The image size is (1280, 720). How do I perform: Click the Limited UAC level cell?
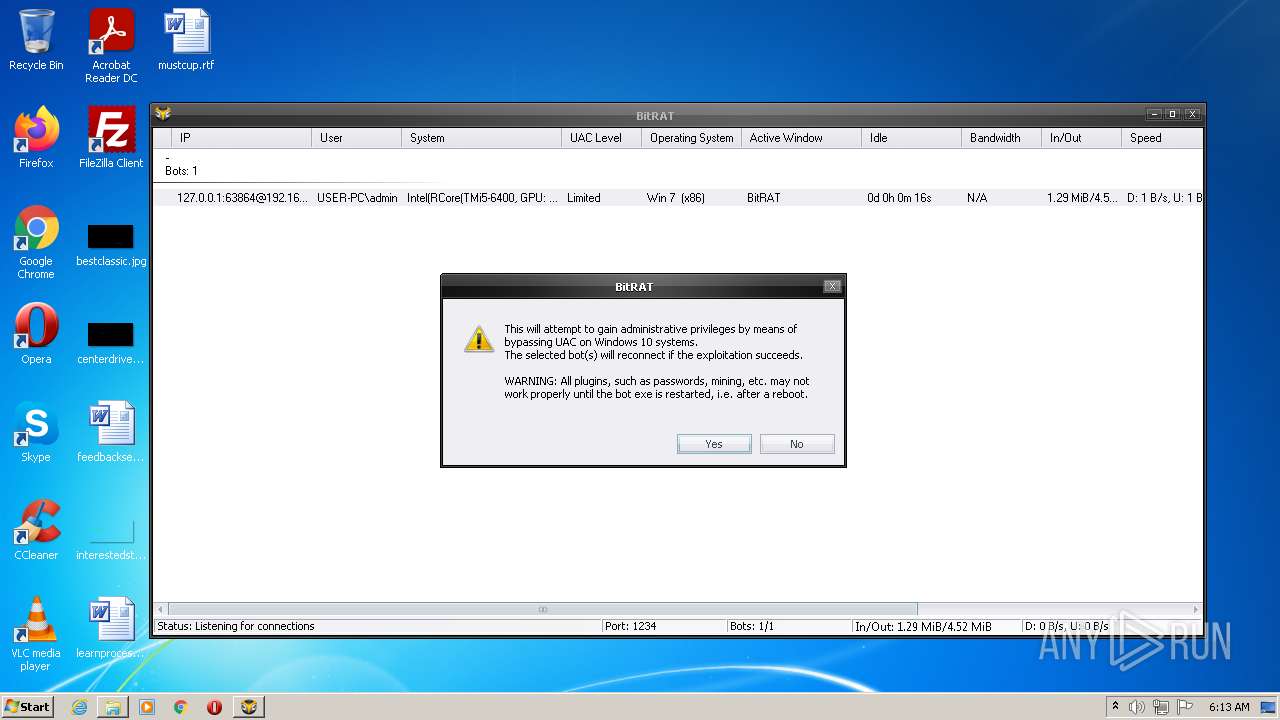click(x=584, y=198)
